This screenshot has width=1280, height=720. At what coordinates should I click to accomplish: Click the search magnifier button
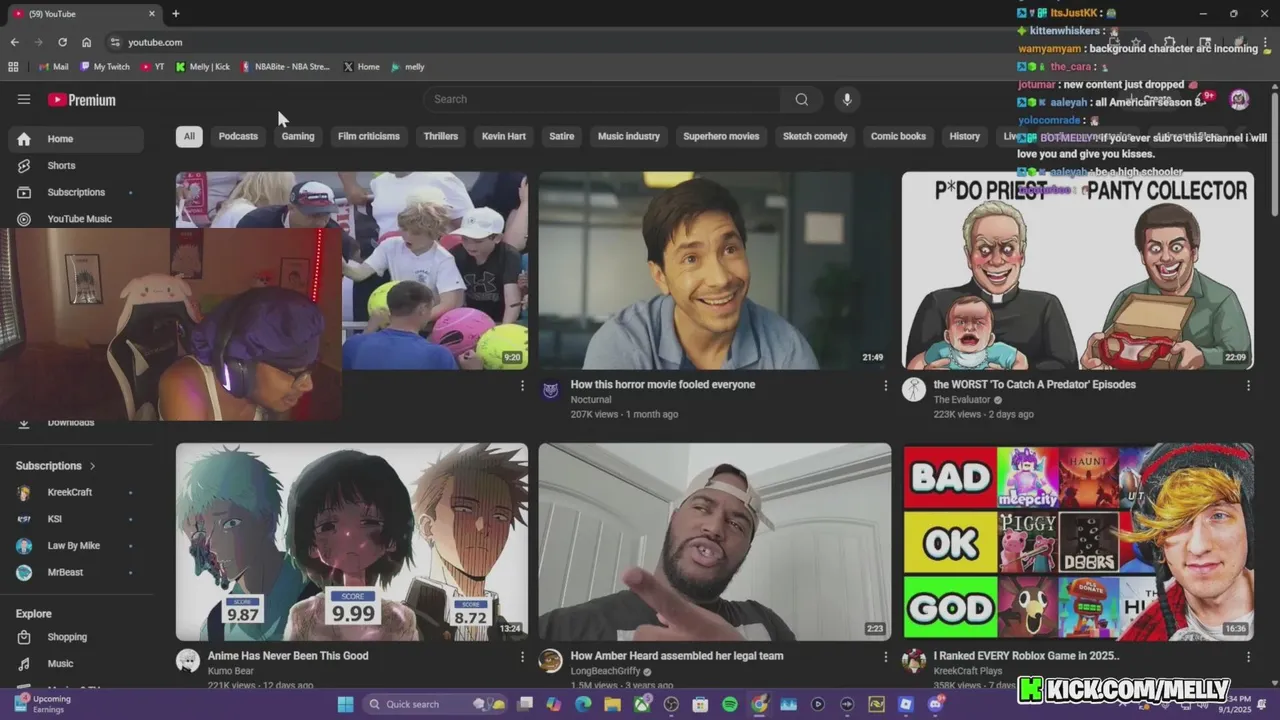click(x=801, y=99)
